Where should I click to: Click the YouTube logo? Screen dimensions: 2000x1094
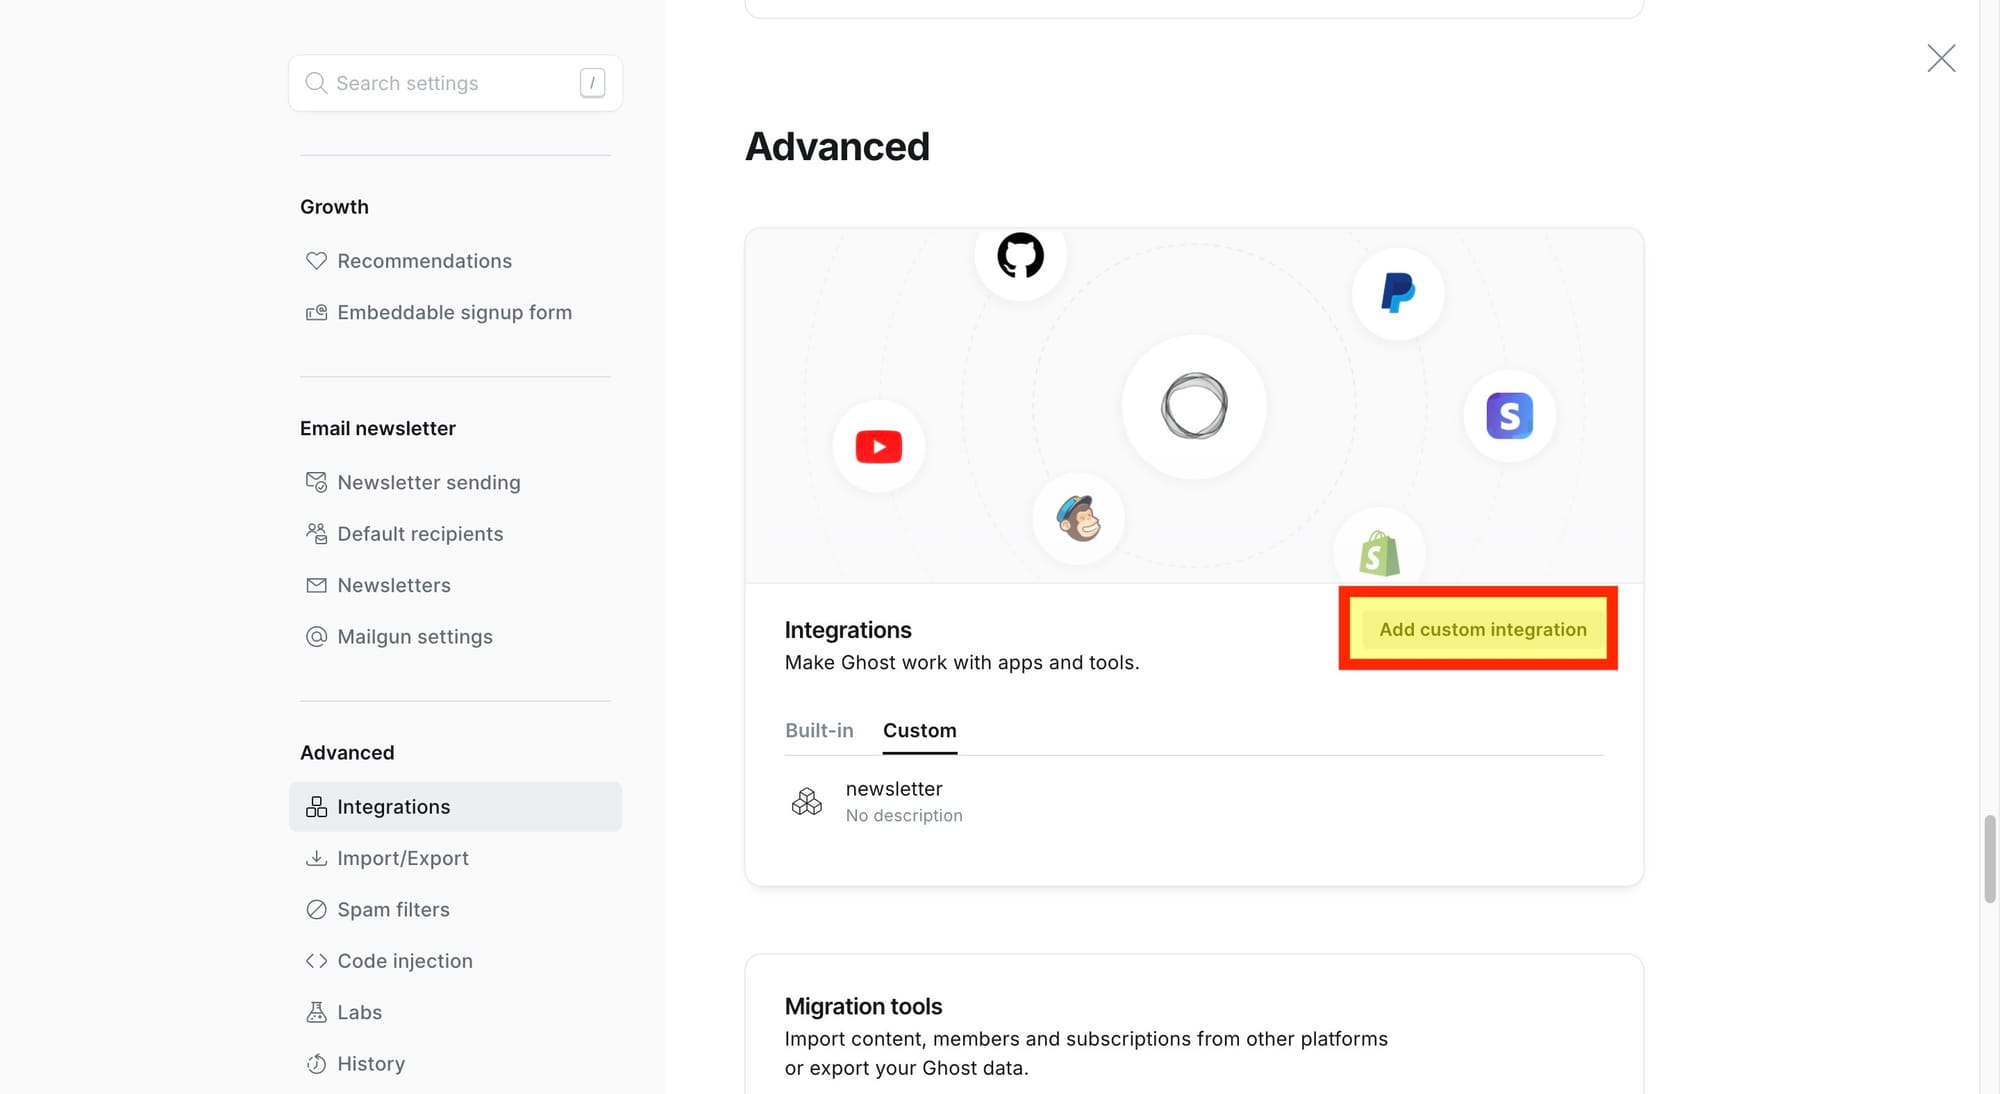click(879, 446)
